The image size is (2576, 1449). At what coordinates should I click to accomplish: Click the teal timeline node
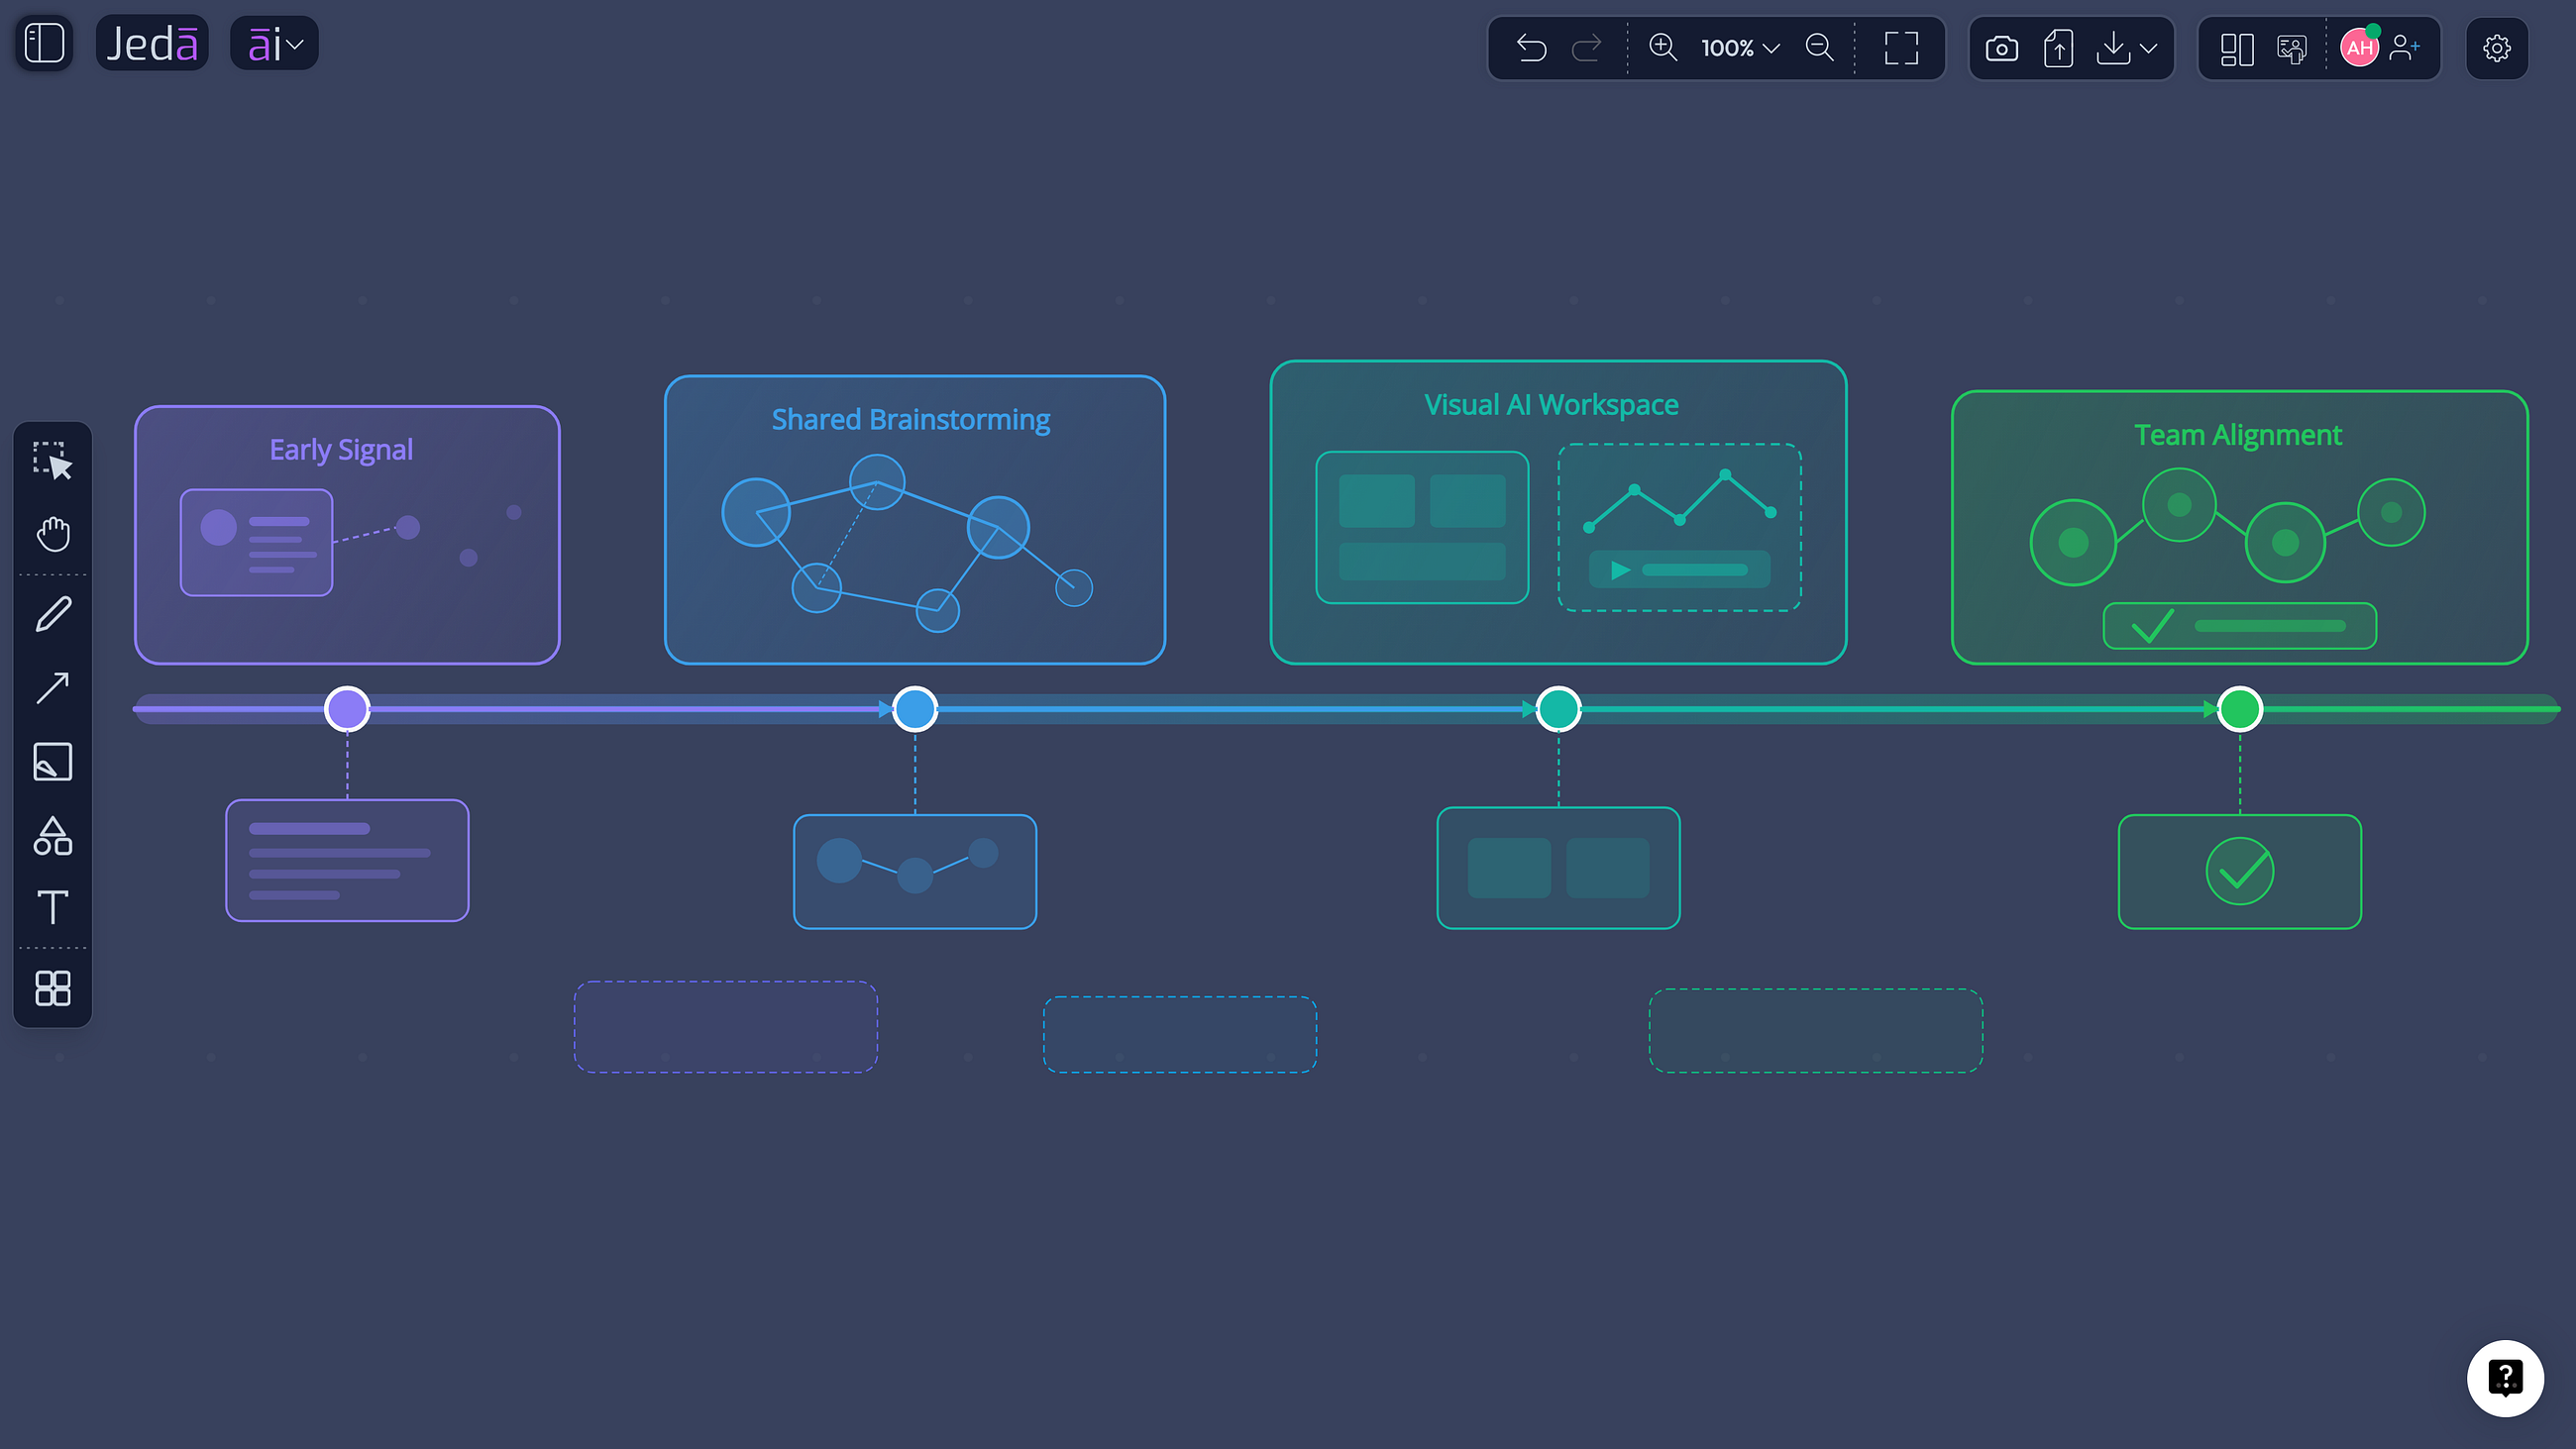[x=1558, y=709]
